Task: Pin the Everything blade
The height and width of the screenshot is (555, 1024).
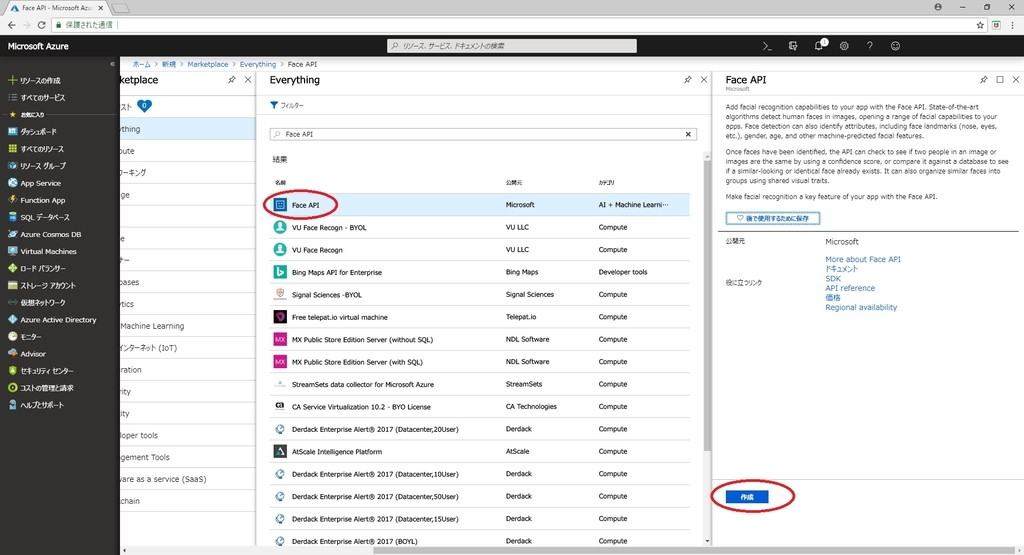Action: [x=688, y=80]
